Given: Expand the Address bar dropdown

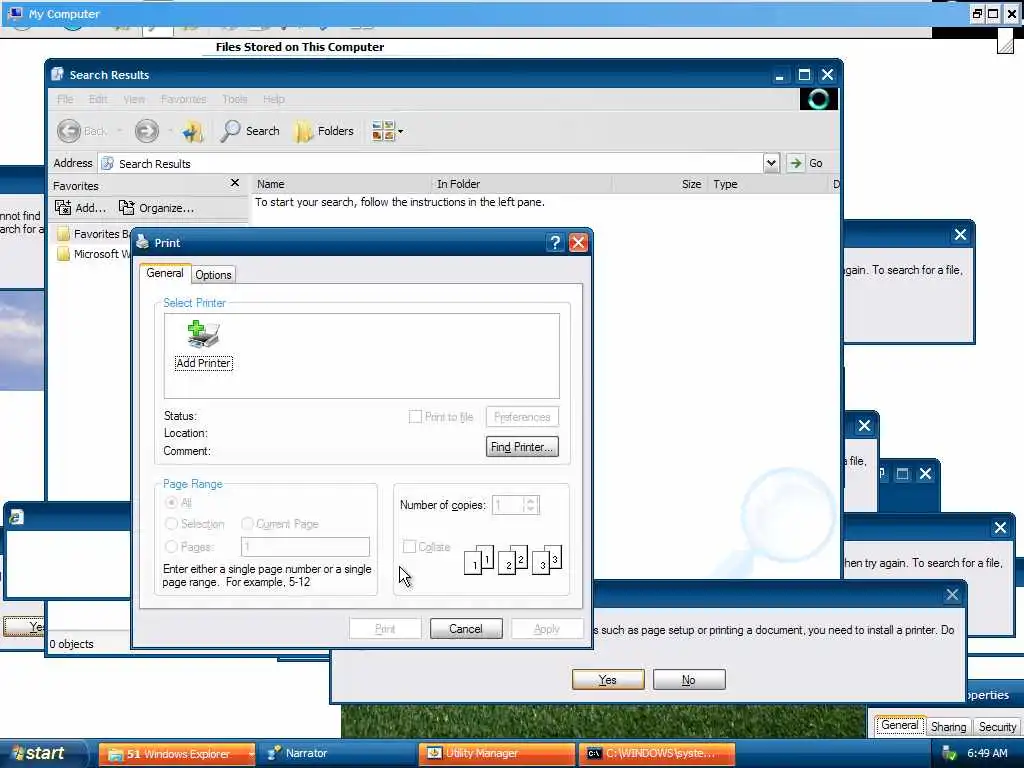Looking at the screenshot, I should click(x=771, y=163).
